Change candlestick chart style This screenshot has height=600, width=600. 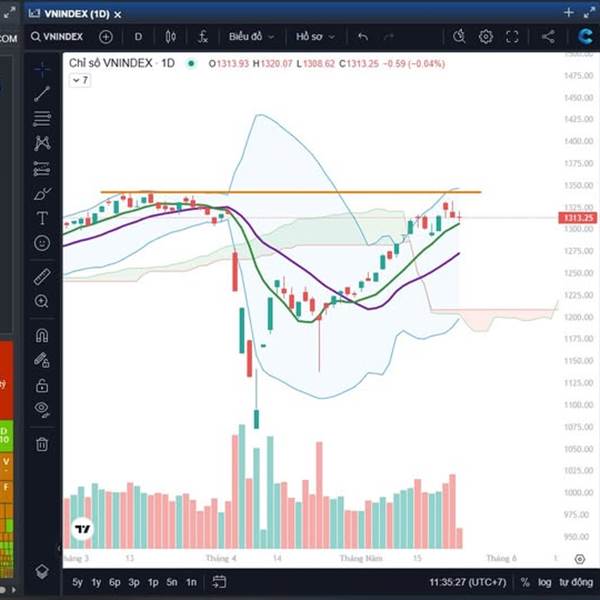tap(171, 37)
